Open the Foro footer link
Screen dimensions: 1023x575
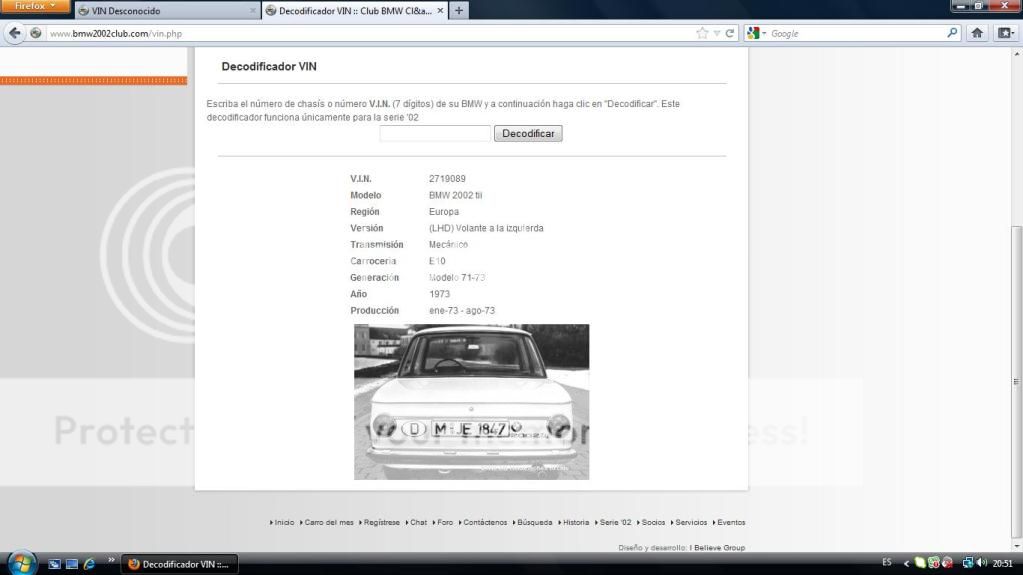[444, 522]
